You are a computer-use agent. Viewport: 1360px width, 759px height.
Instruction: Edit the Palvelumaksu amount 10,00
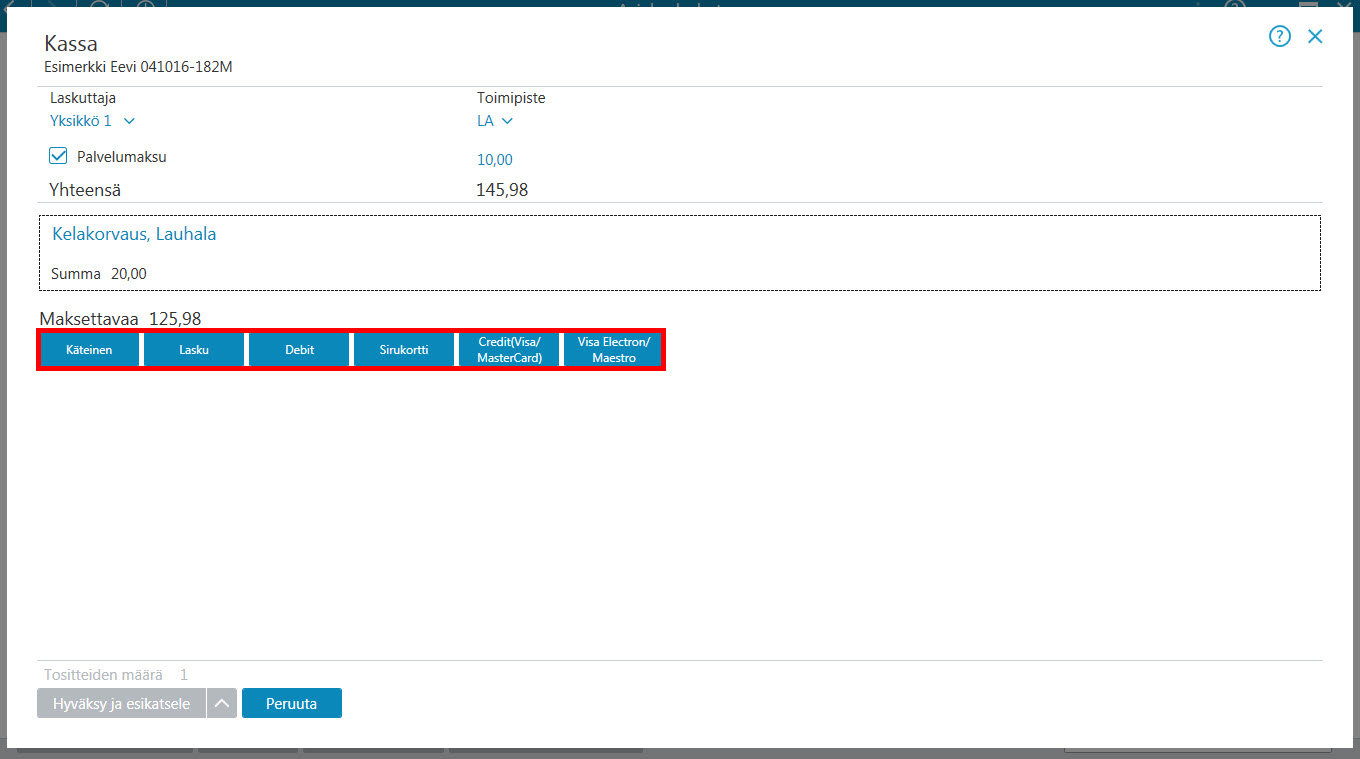[495, 160]
